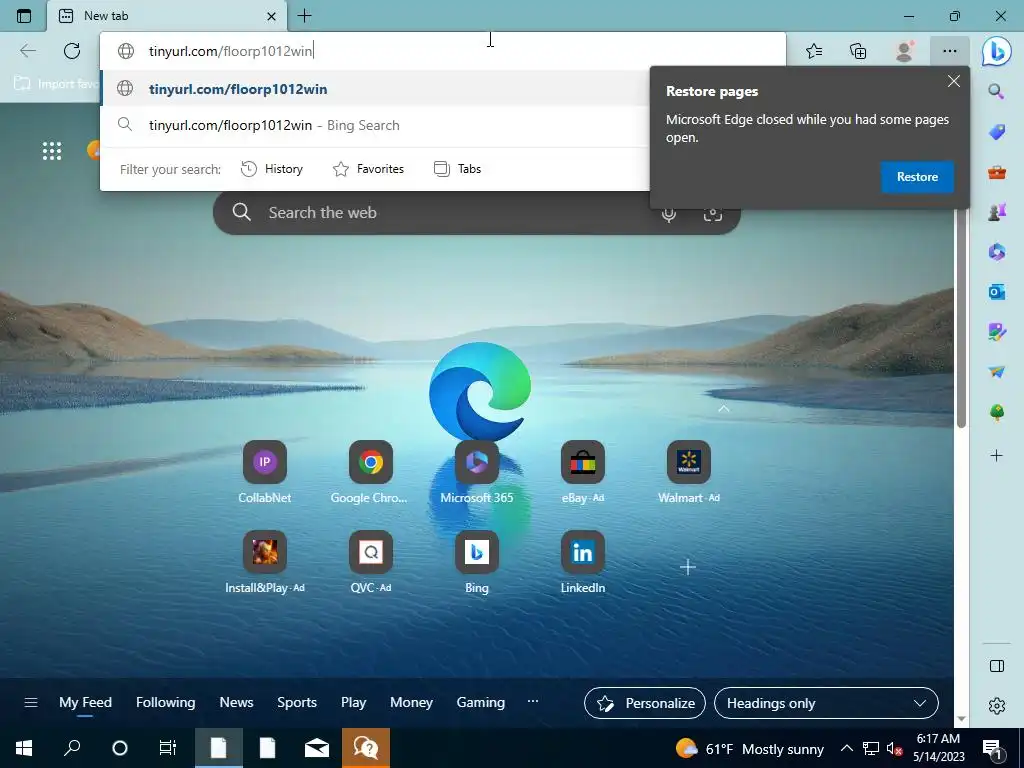Expand the Headings only dropdown
The width and height of the screenshot is (1024, 768).
pyautogui.click(x=826, y=703)
